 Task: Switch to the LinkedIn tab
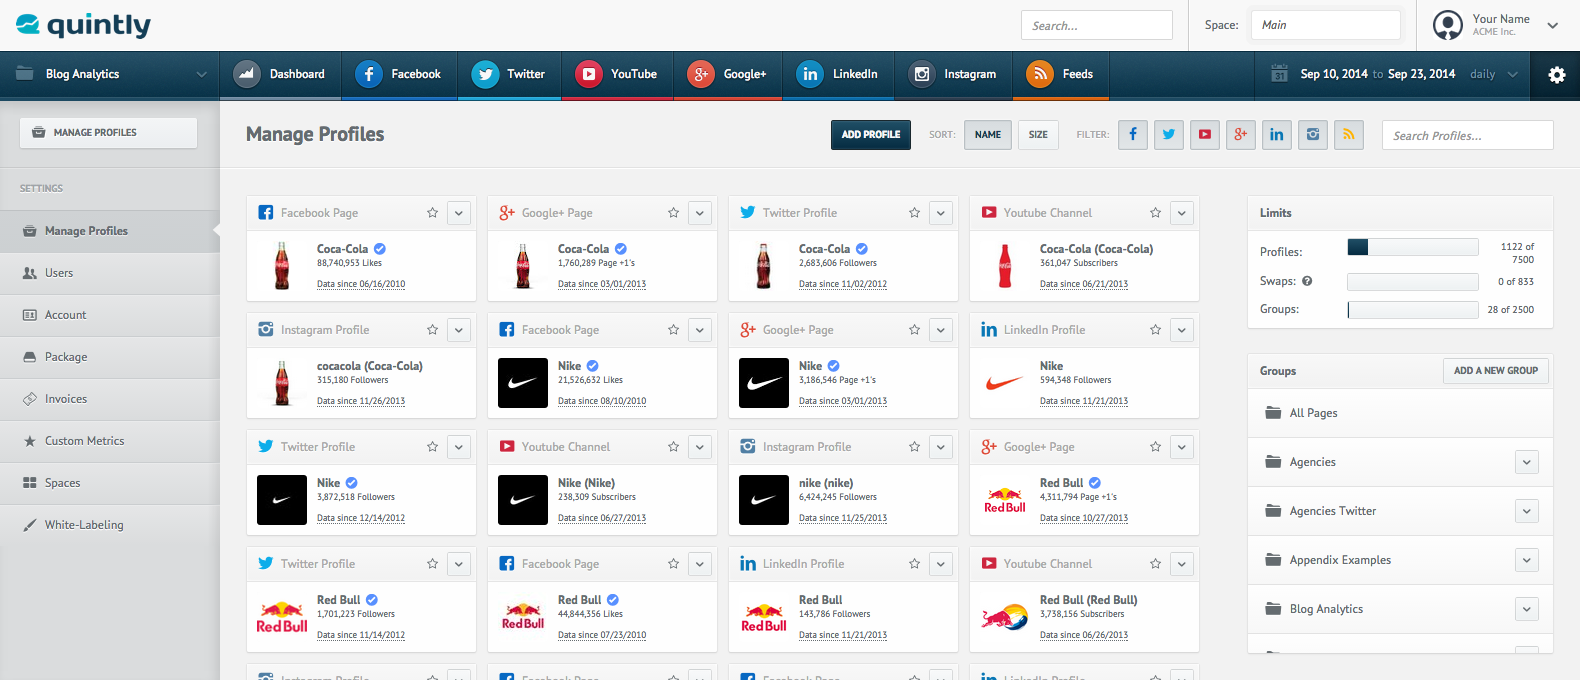(838, 74)
